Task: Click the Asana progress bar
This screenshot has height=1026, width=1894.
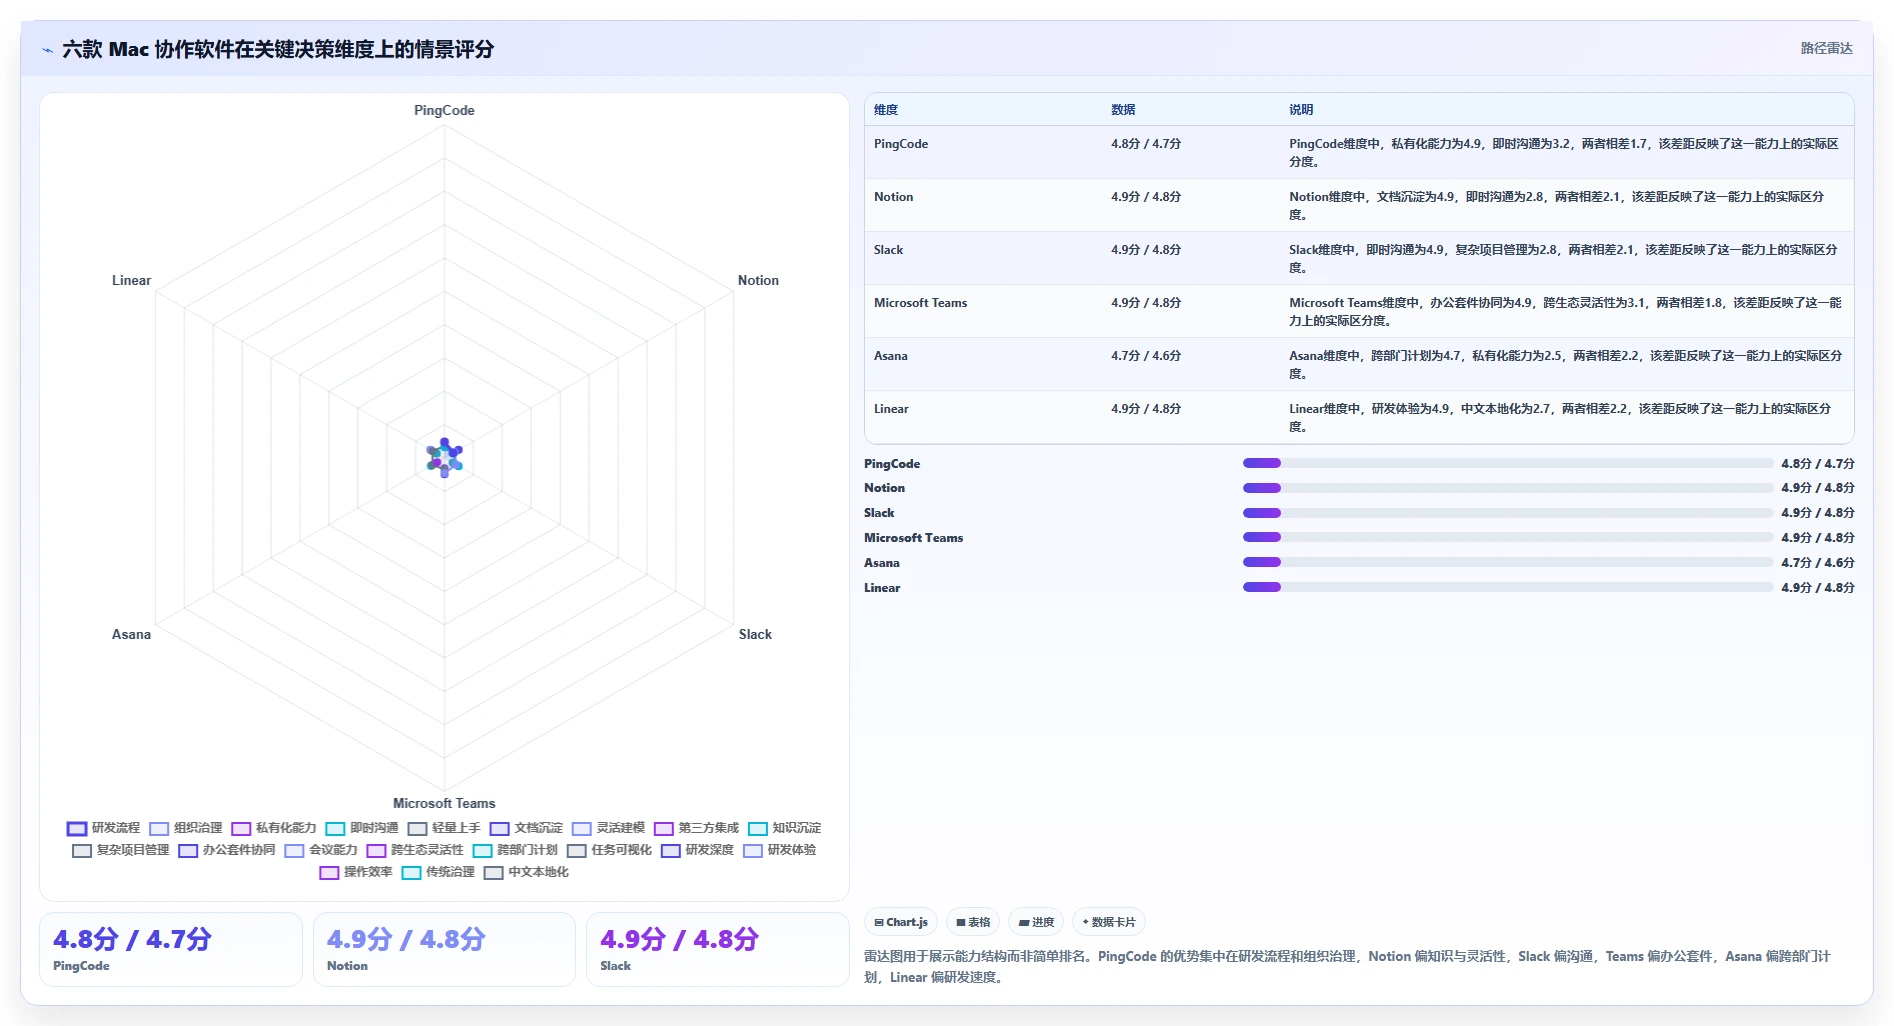Action: [1507, 562]
